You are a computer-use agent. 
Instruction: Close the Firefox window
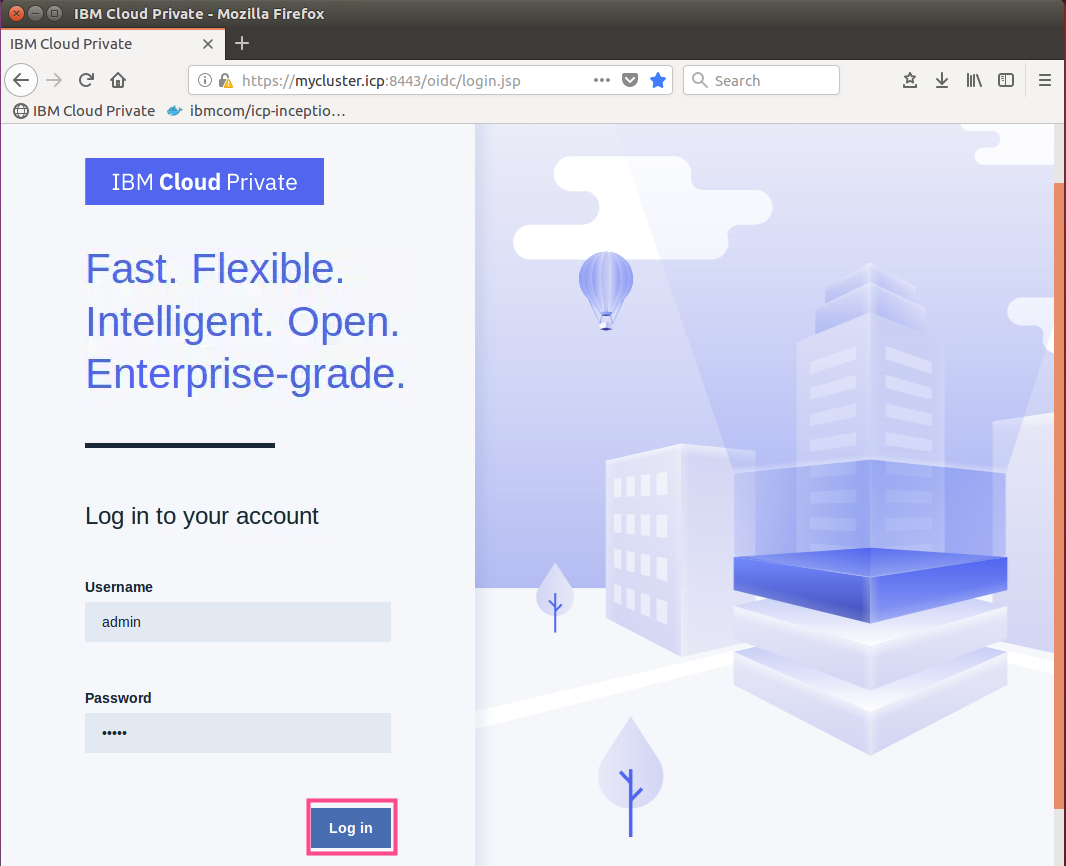pos(16,13)
